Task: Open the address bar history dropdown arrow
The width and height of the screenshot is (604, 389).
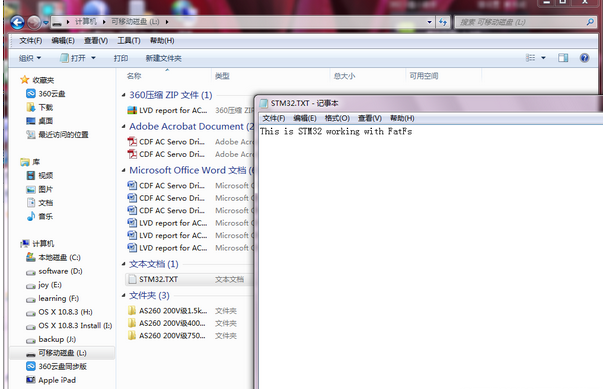Action: click(x=430, y=22)
